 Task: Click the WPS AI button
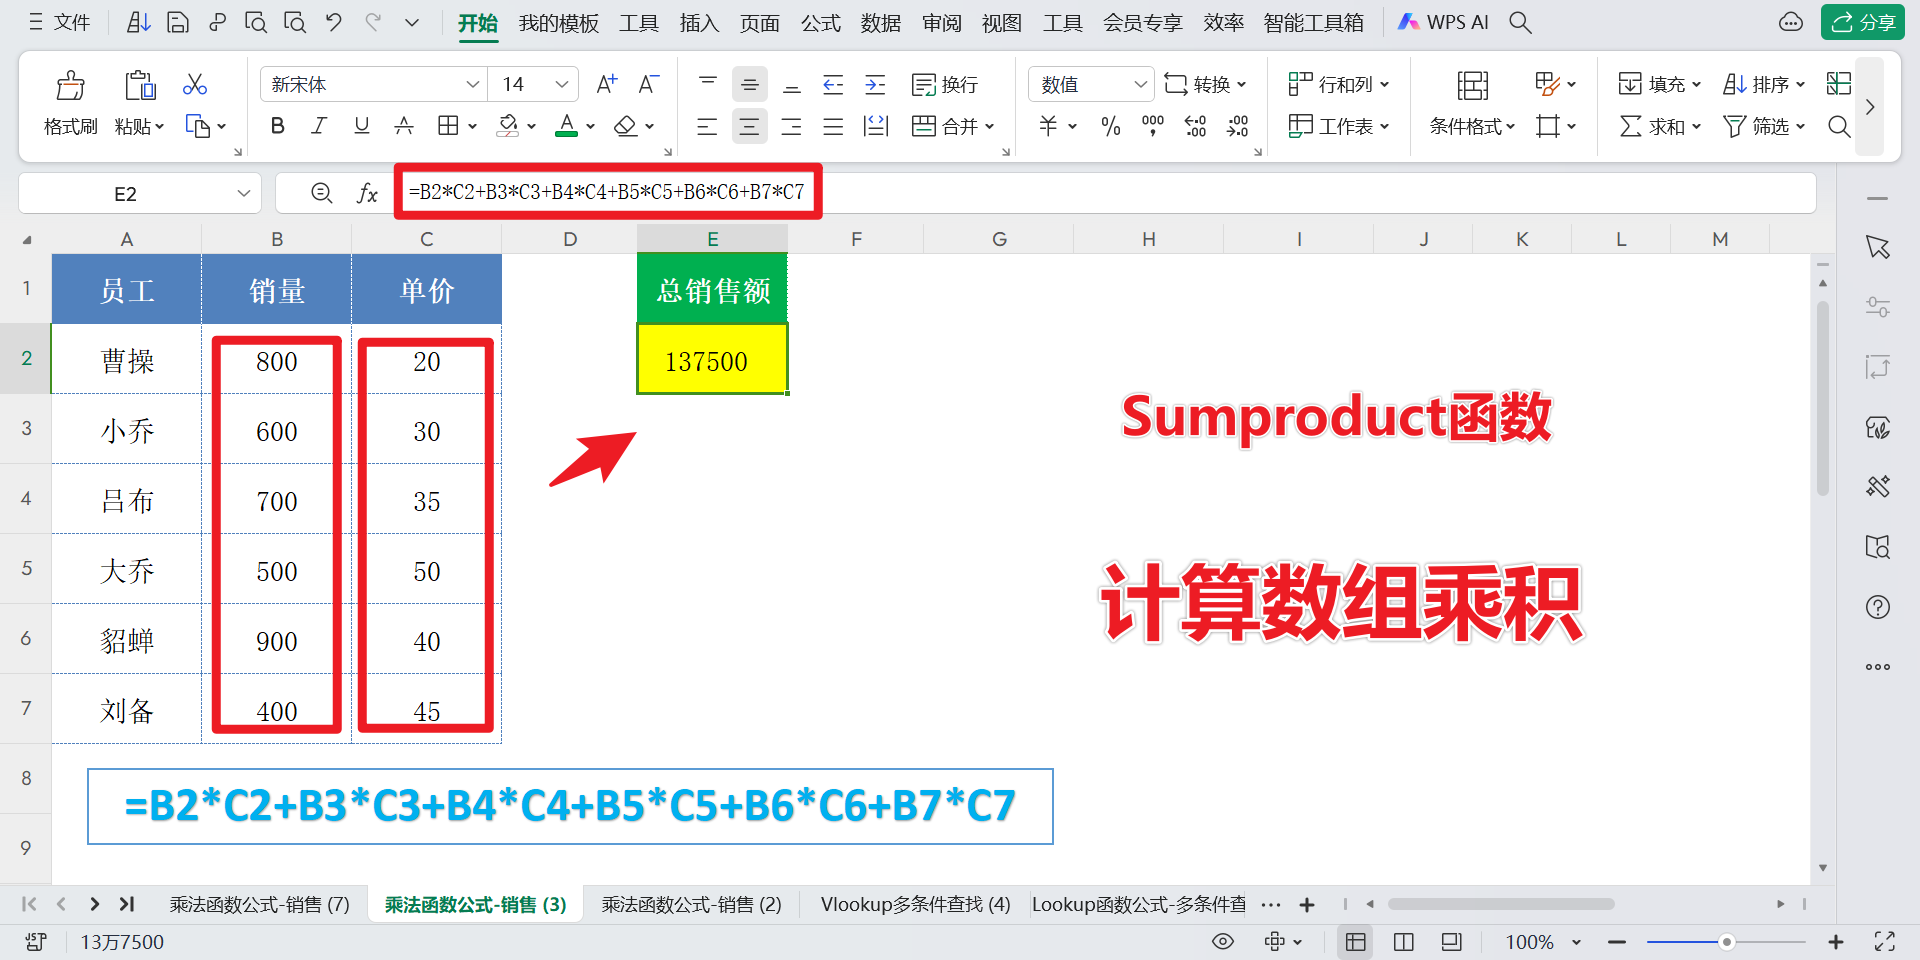(x=1444, y=22)
